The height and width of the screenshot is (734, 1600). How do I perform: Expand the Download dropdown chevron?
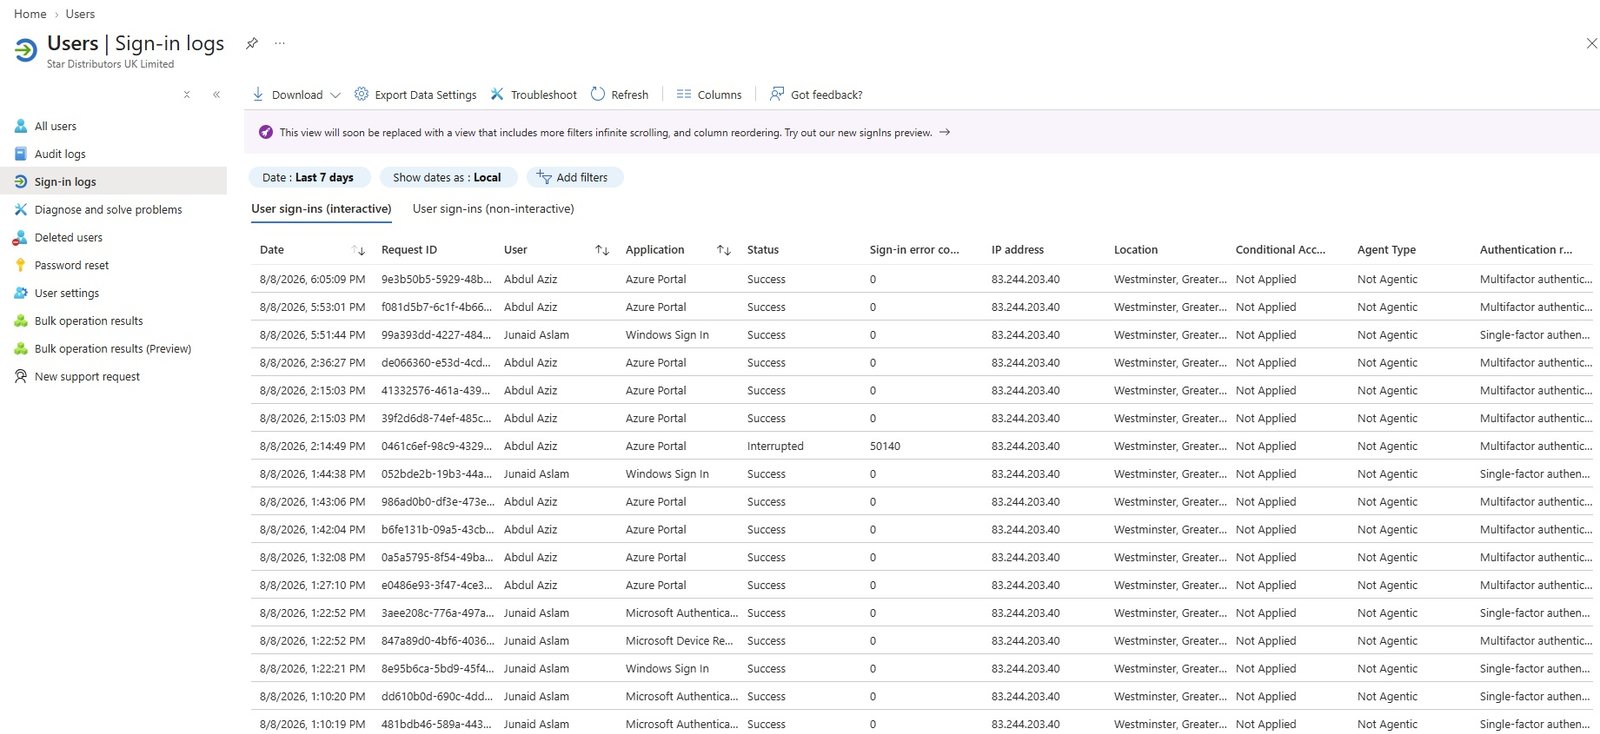(335, 95)
